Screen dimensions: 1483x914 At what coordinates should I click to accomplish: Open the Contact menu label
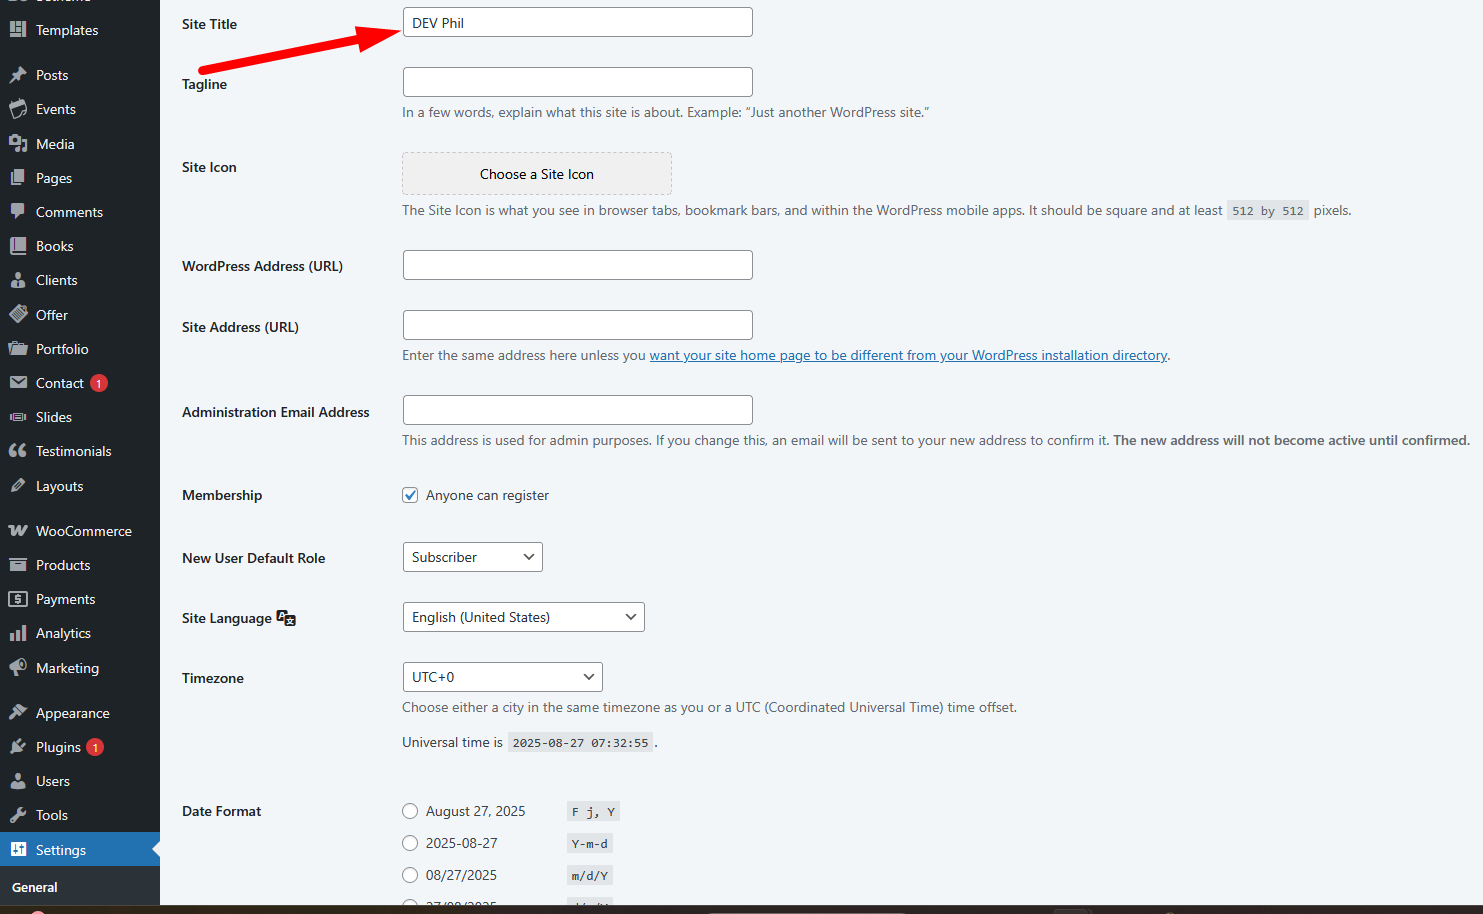click(x=60, y=383)
